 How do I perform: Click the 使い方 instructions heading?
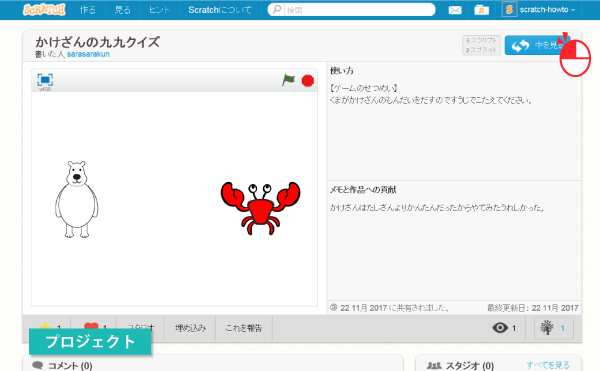[342, 71]
